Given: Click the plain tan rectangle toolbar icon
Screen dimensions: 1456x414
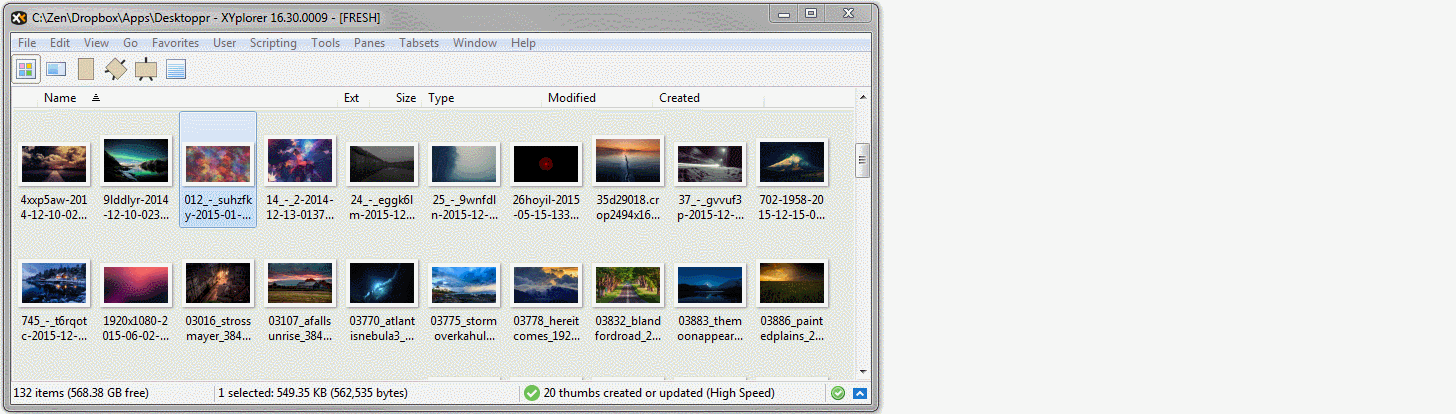Looking at the screenshot, I should tap(86, 69).
